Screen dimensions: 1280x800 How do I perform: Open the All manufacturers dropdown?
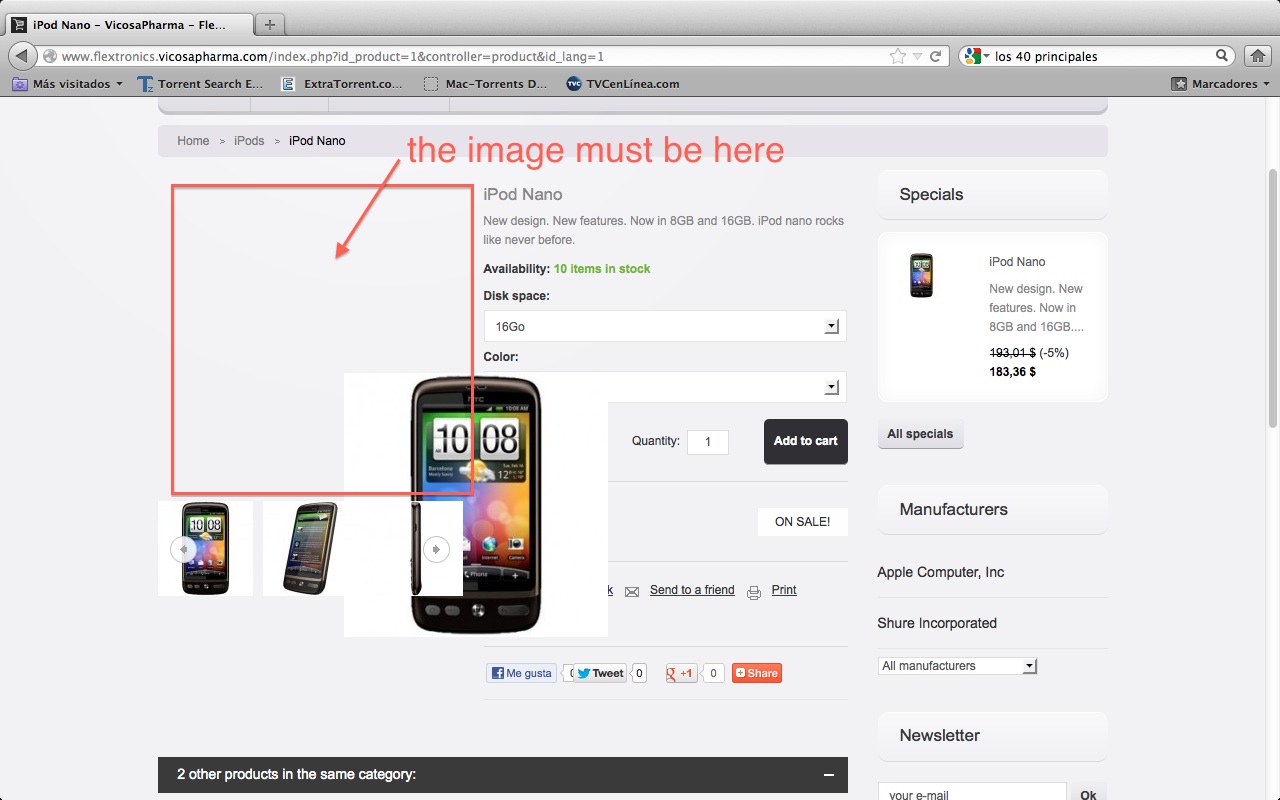(957, 666)
